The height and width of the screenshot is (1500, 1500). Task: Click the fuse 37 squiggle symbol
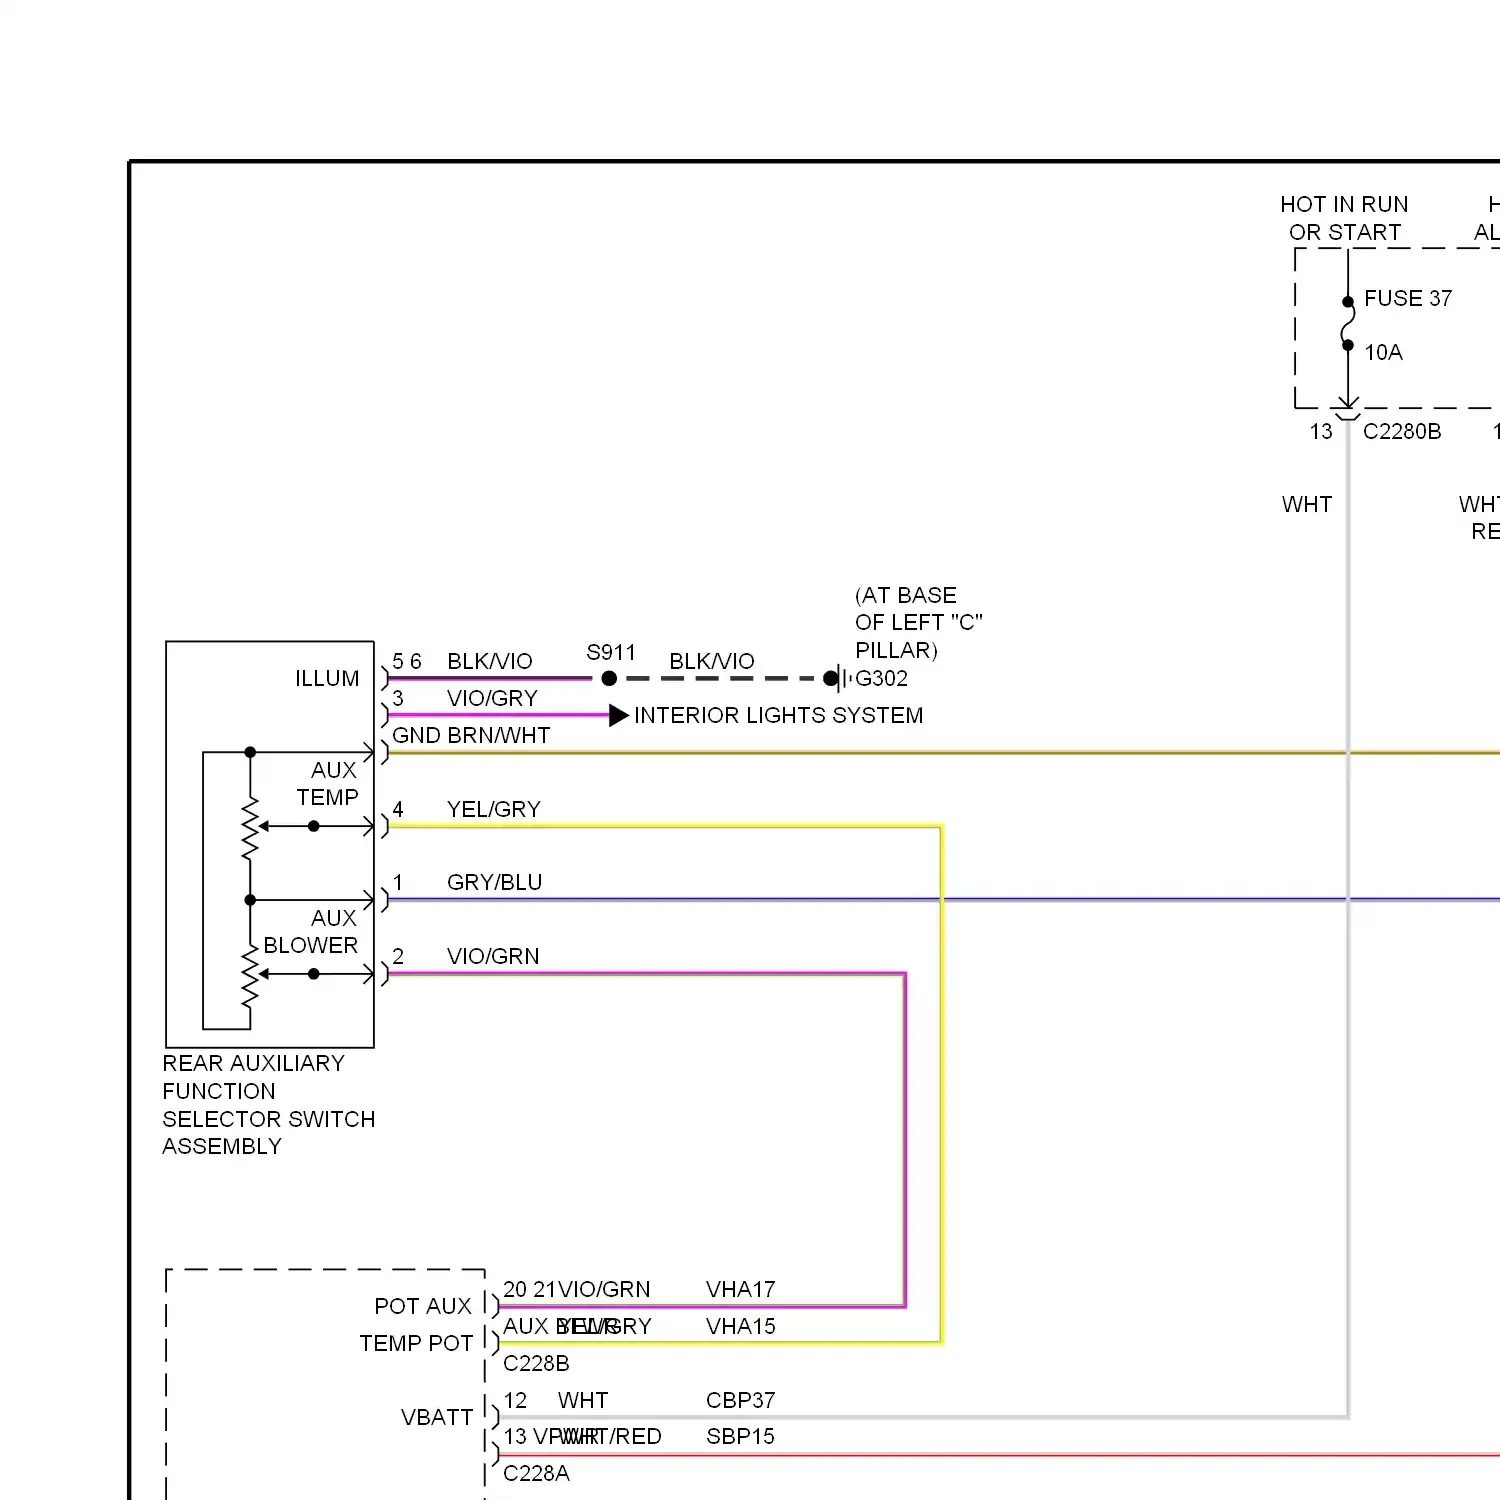tap(1347, 323)
